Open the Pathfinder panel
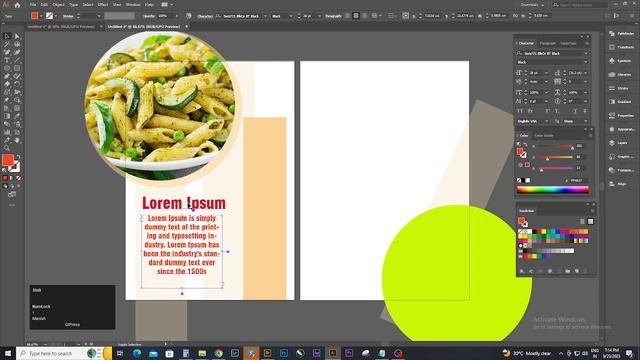The image size is (640, 360). click(x=622, y=33)
